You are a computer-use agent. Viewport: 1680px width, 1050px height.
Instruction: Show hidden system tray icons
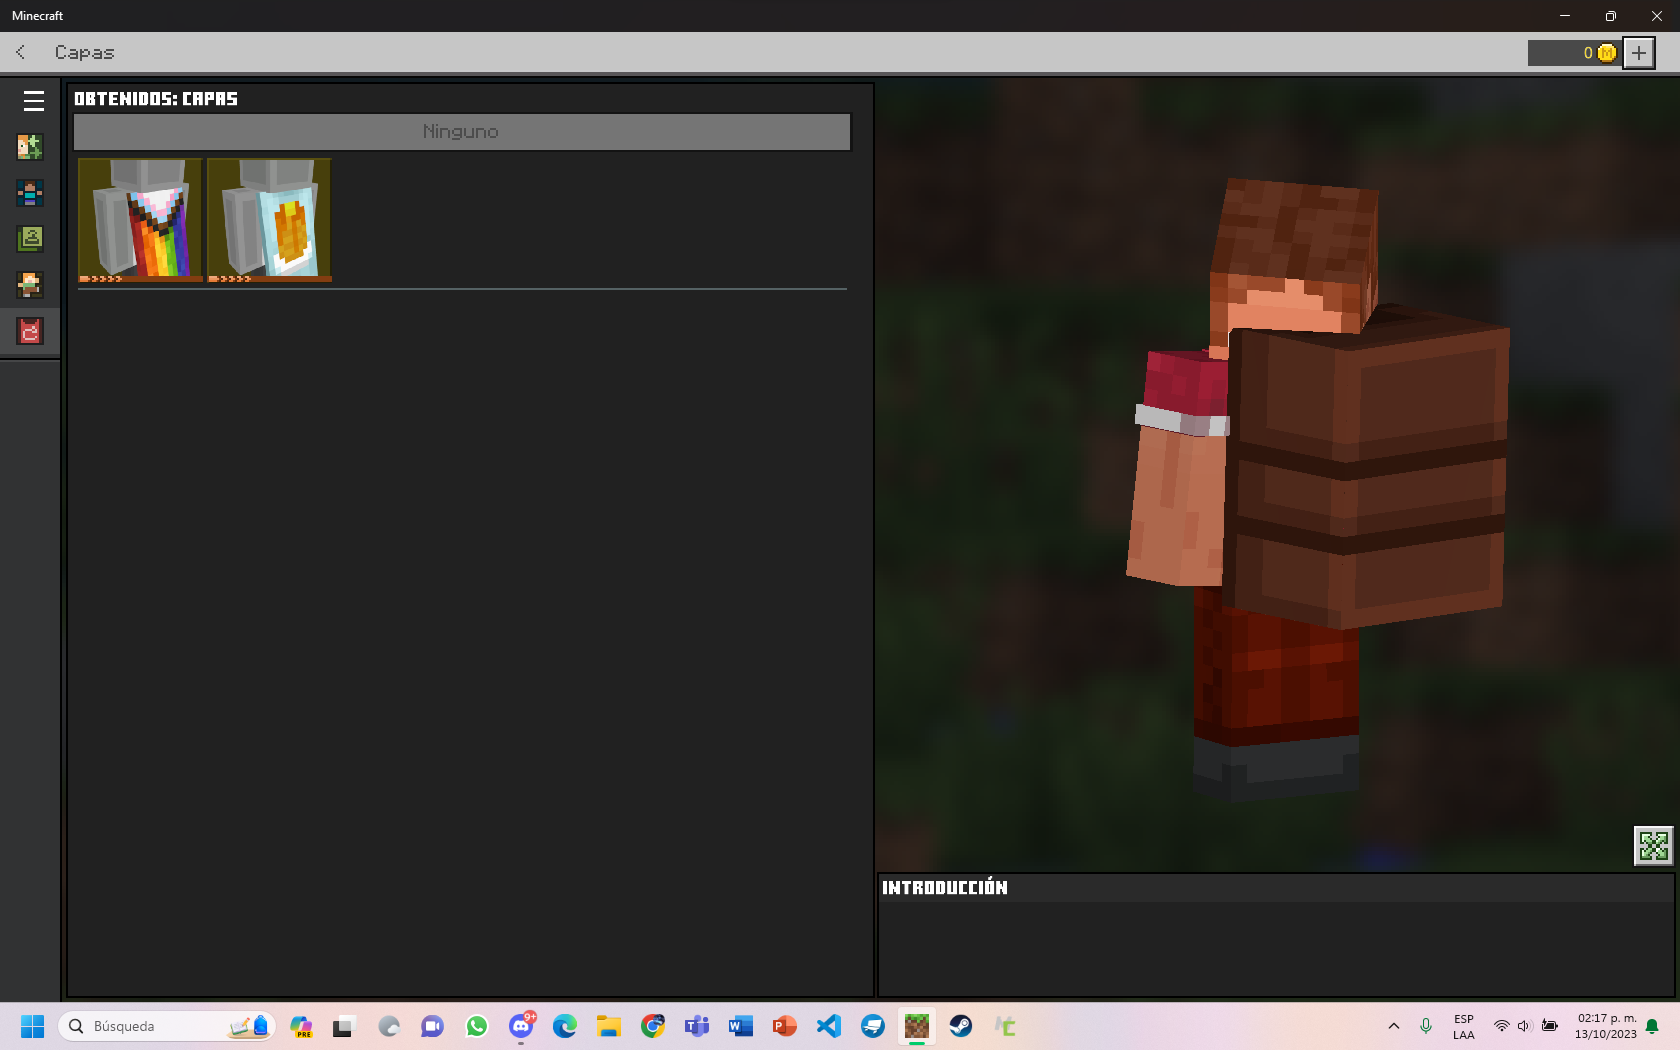pyautogui.click(x=1393, y=1026)
